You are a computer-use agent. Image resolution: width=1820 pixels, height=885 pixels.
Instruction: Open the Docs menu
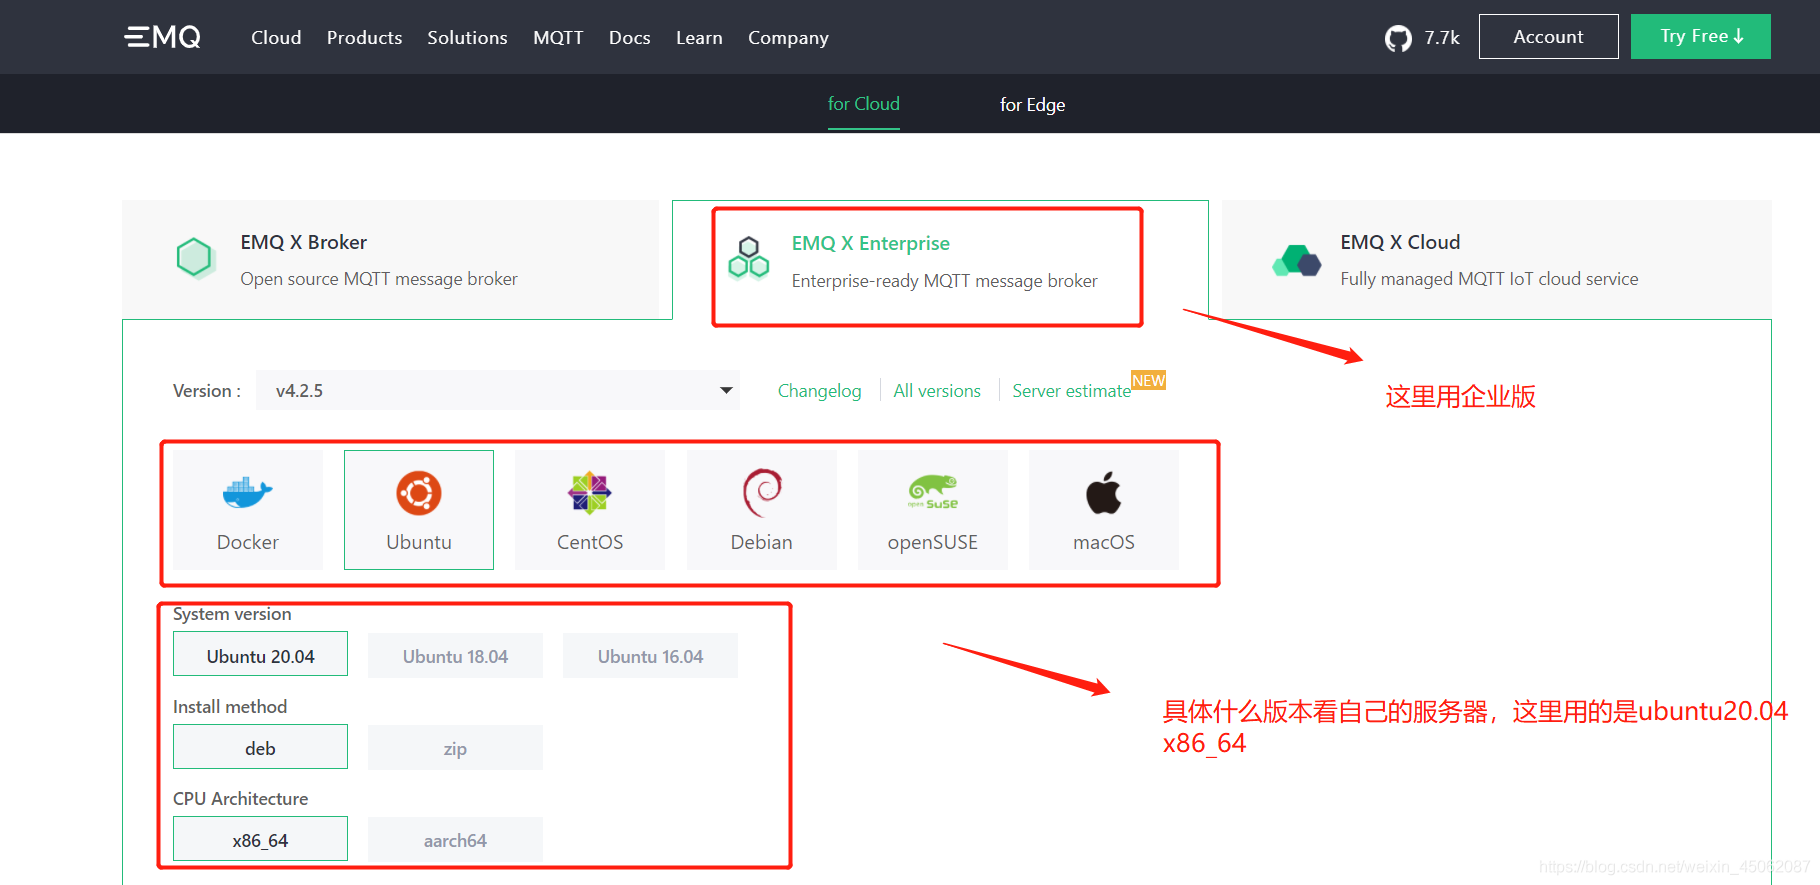pos(630,37)
